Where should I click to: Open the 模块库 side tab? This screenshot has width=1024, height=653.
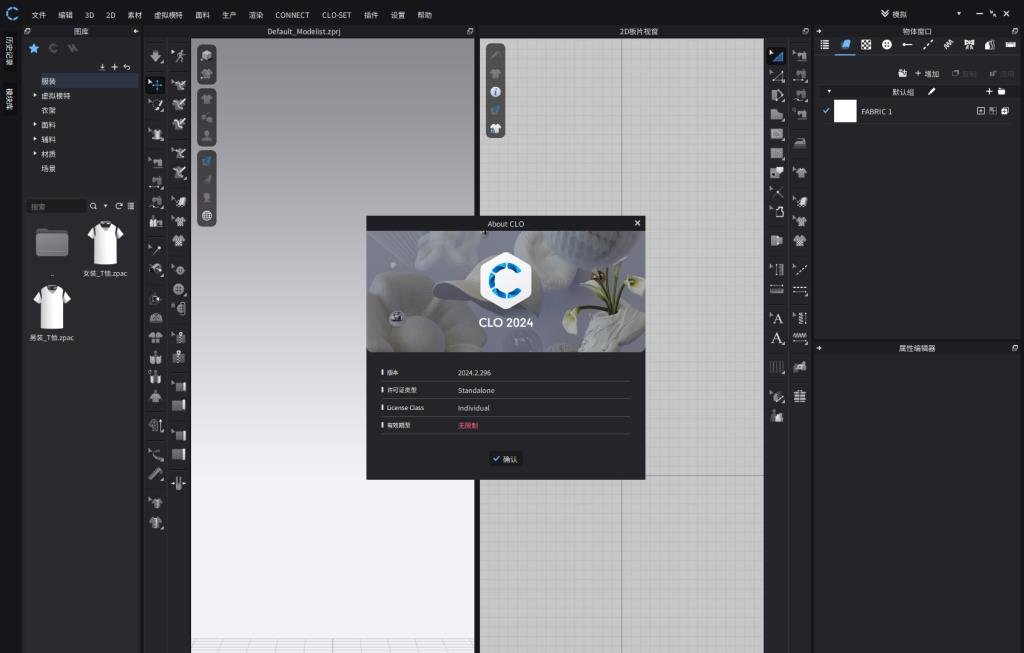pos(9,99)
